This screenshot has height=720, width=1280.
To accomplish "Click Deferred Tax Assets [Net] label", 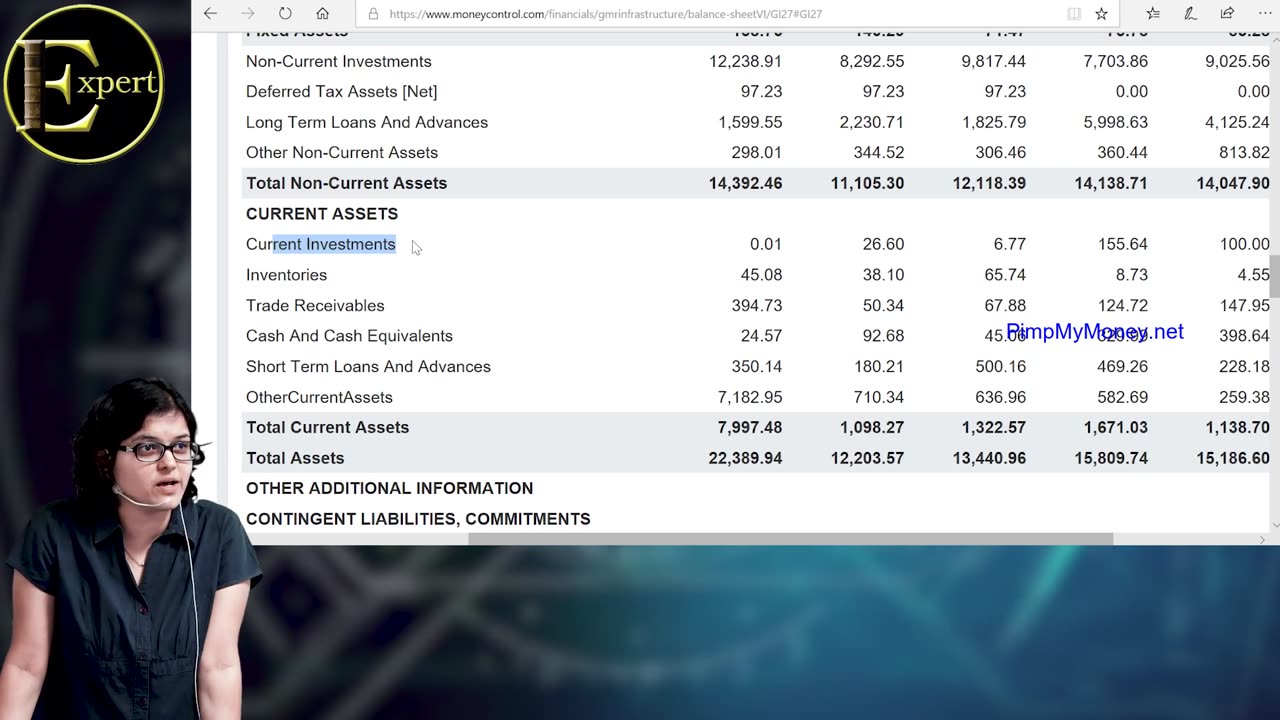I will tap(342, 91).
